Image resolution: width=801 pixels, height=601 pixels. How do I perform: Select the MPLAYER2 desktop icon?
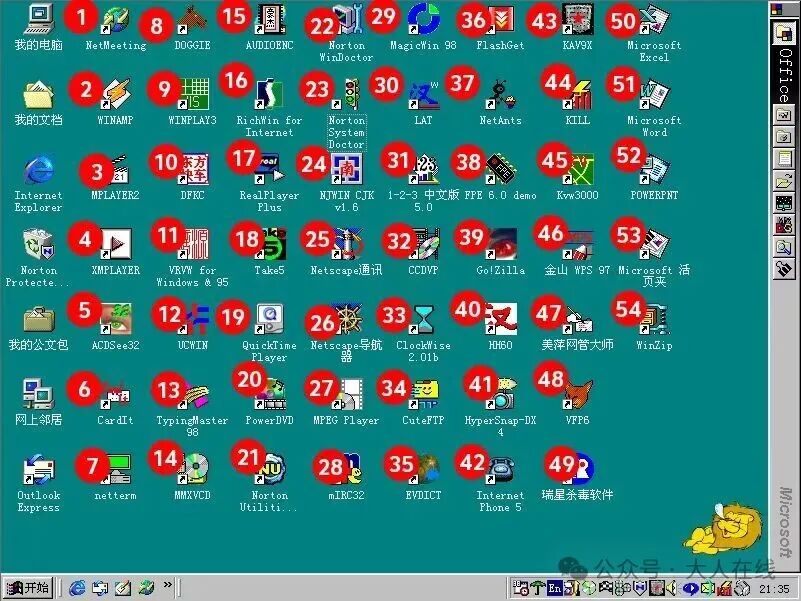pyautogui.click(x=116, y=170)
